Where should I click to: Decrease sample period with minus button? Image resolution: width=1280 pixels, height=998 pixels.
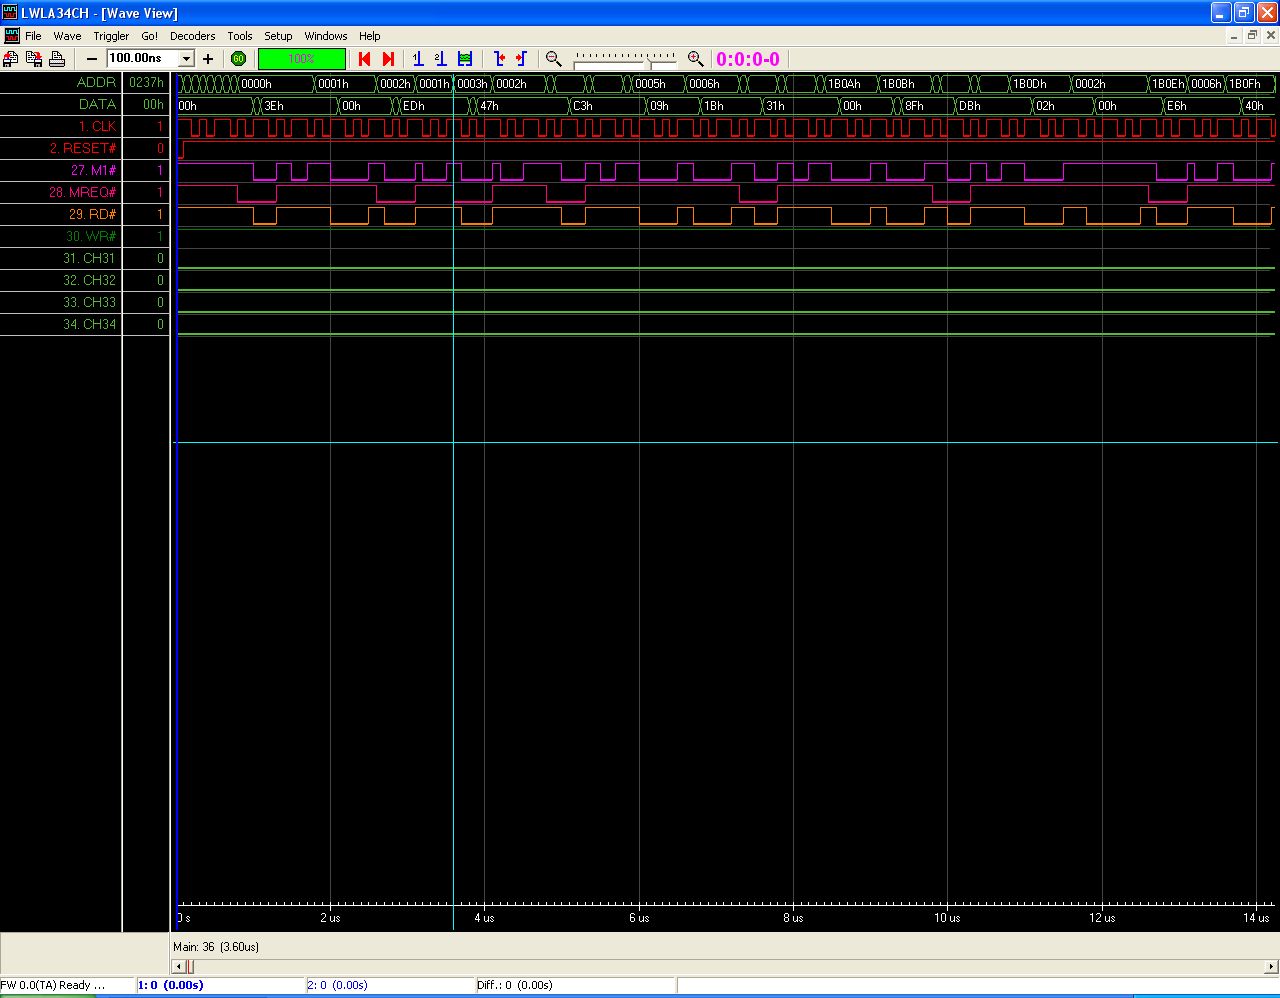click(92, 59)
